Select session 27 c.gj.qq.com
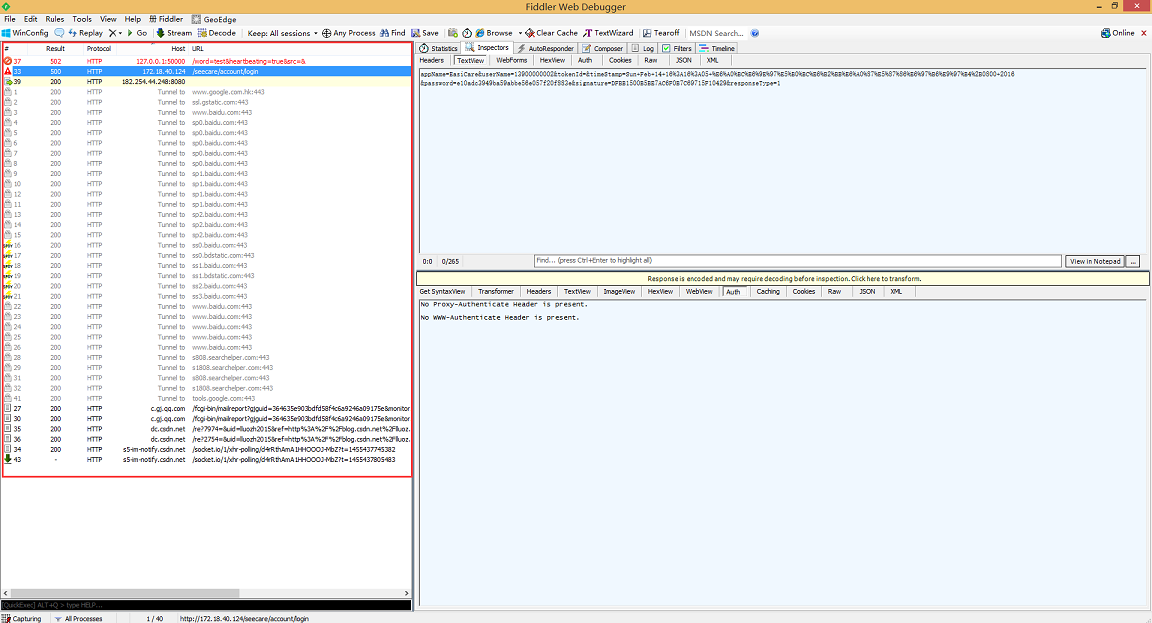 point(206,408)
